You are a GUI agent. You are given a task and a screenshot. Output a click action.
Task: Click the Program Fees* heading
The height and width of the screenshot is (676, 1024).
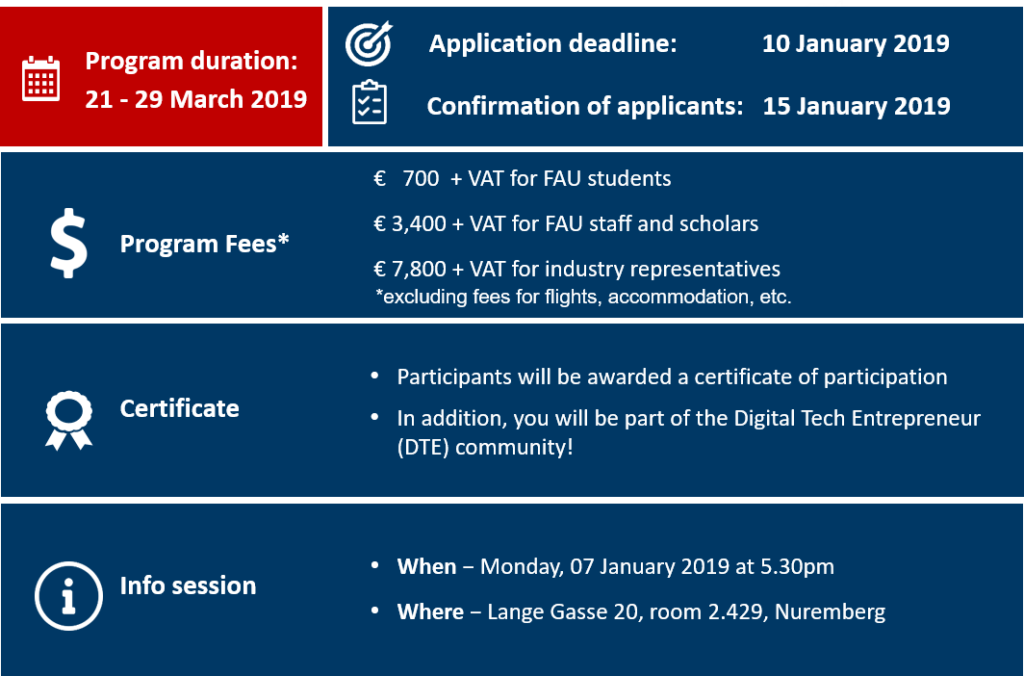pyautogui.click(x=204, y=243)
